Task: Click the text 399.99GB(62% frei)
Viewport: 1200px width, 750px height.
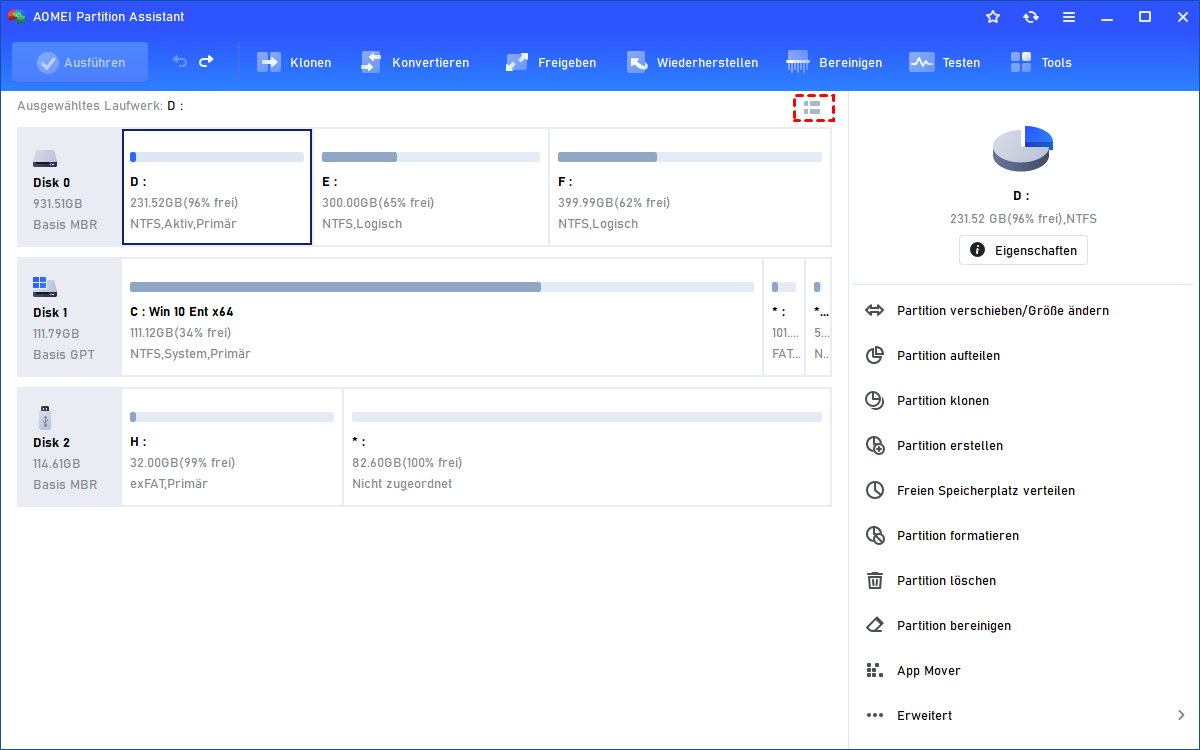Action: point(614,203)
